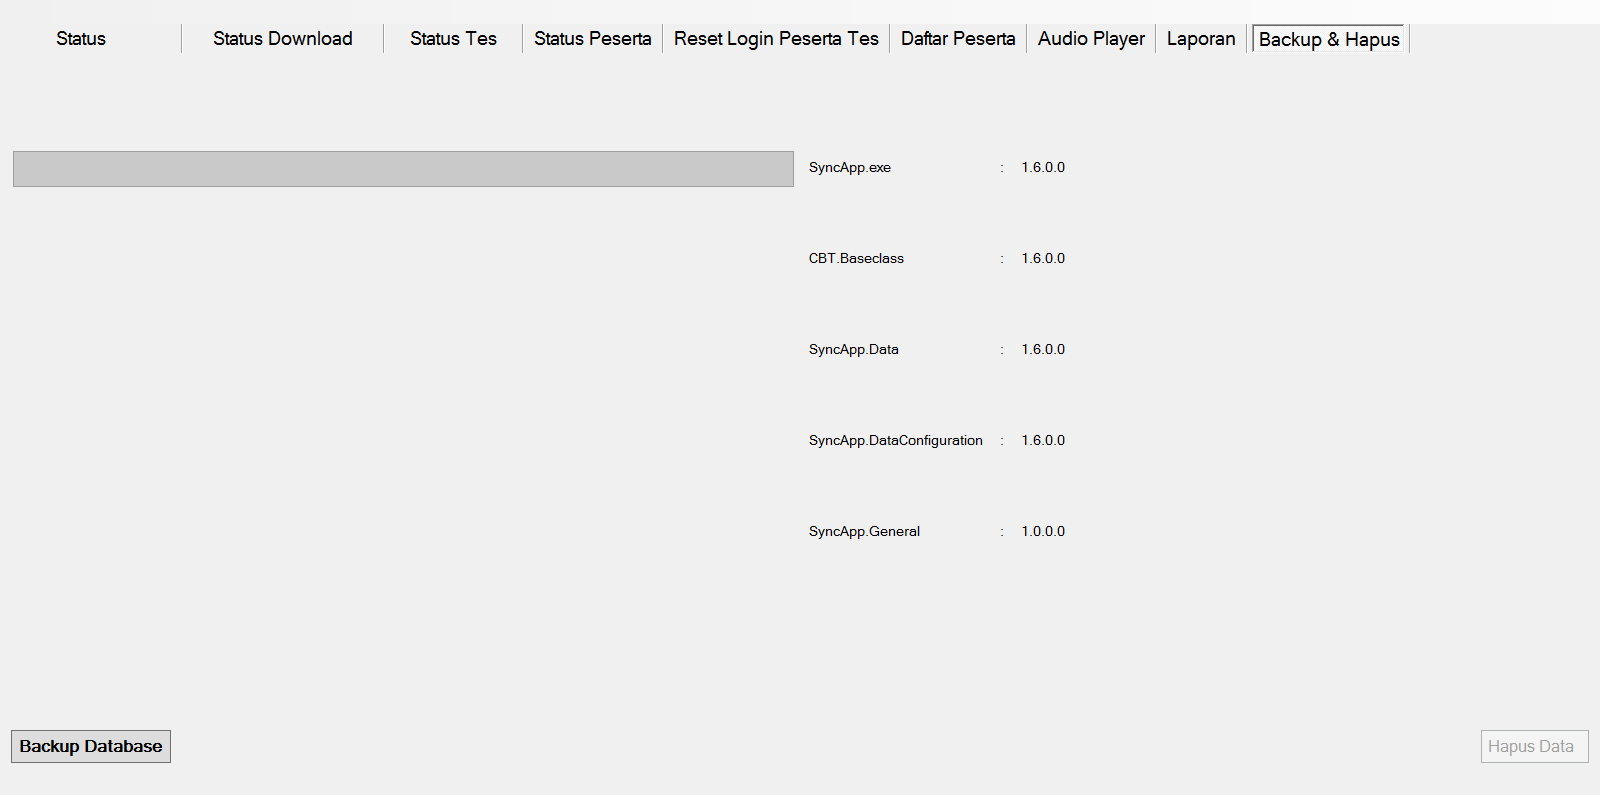The width and height of the screenshot is (1600, 795).
Task: Click the CBT.Baseclass version value
Action: coord(1043,259)
